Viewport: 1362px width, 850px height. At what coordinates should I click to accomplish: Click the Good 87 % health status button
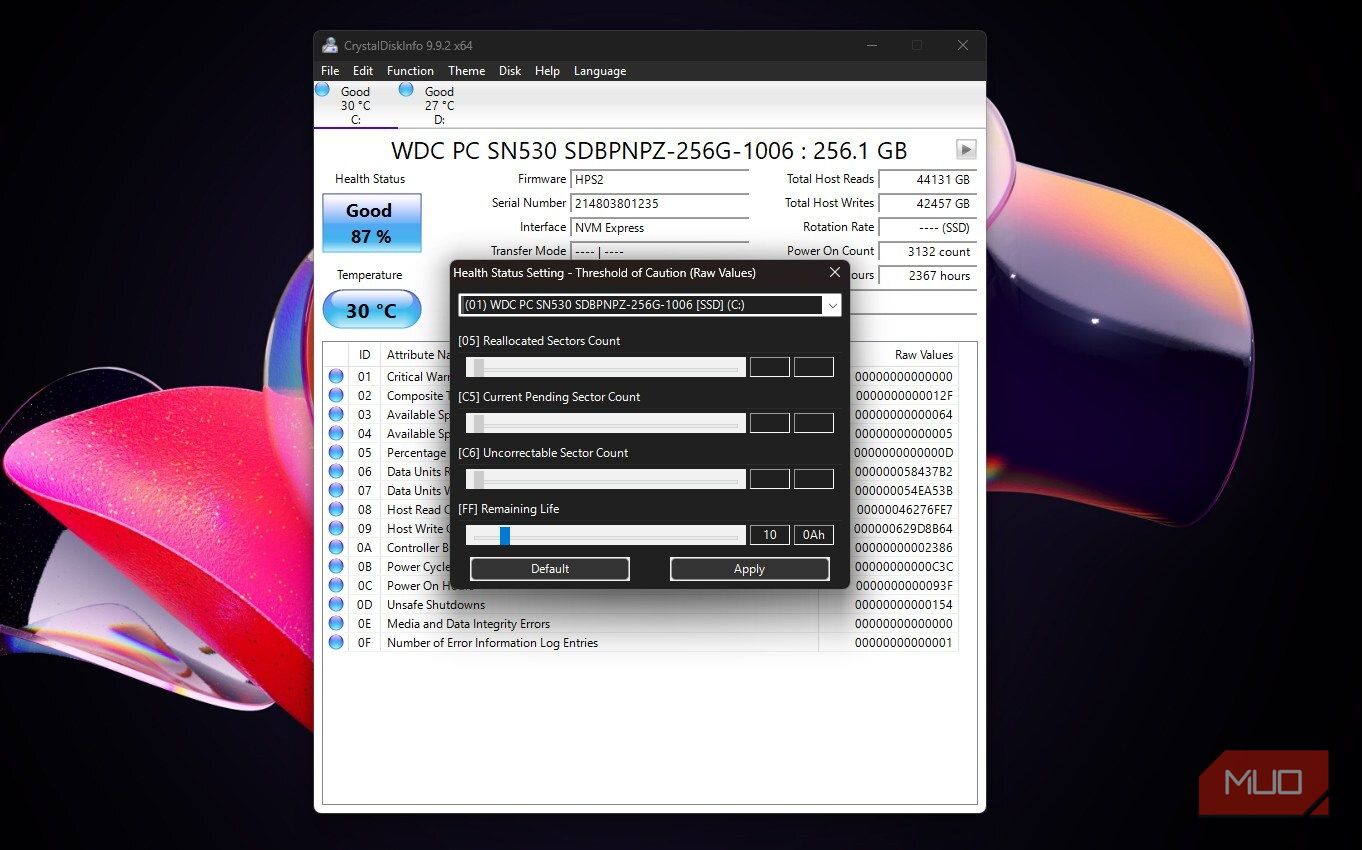coord(371,223)
